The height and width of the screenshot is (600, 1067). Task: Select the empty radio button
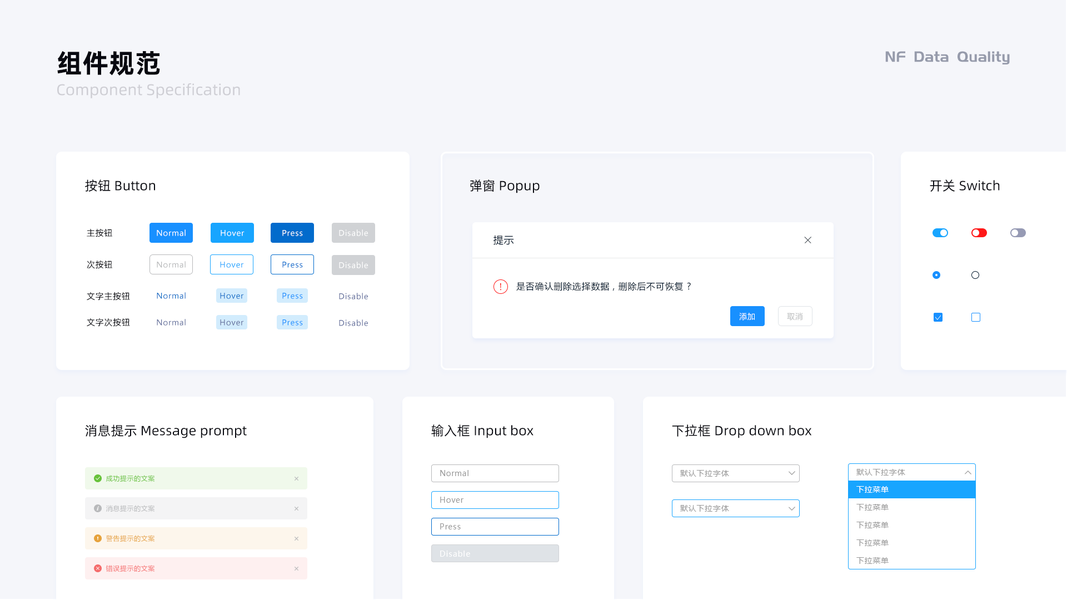click(x=975, y=275)
